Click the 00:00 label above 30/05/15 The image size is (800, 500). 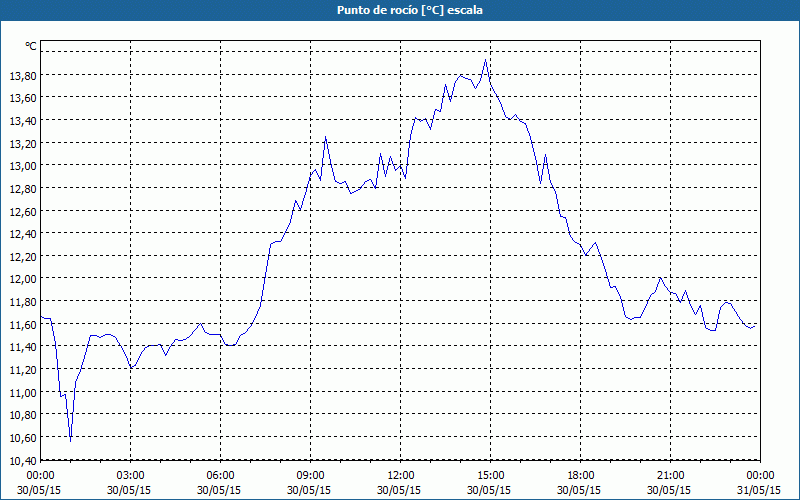click(40, 476)
